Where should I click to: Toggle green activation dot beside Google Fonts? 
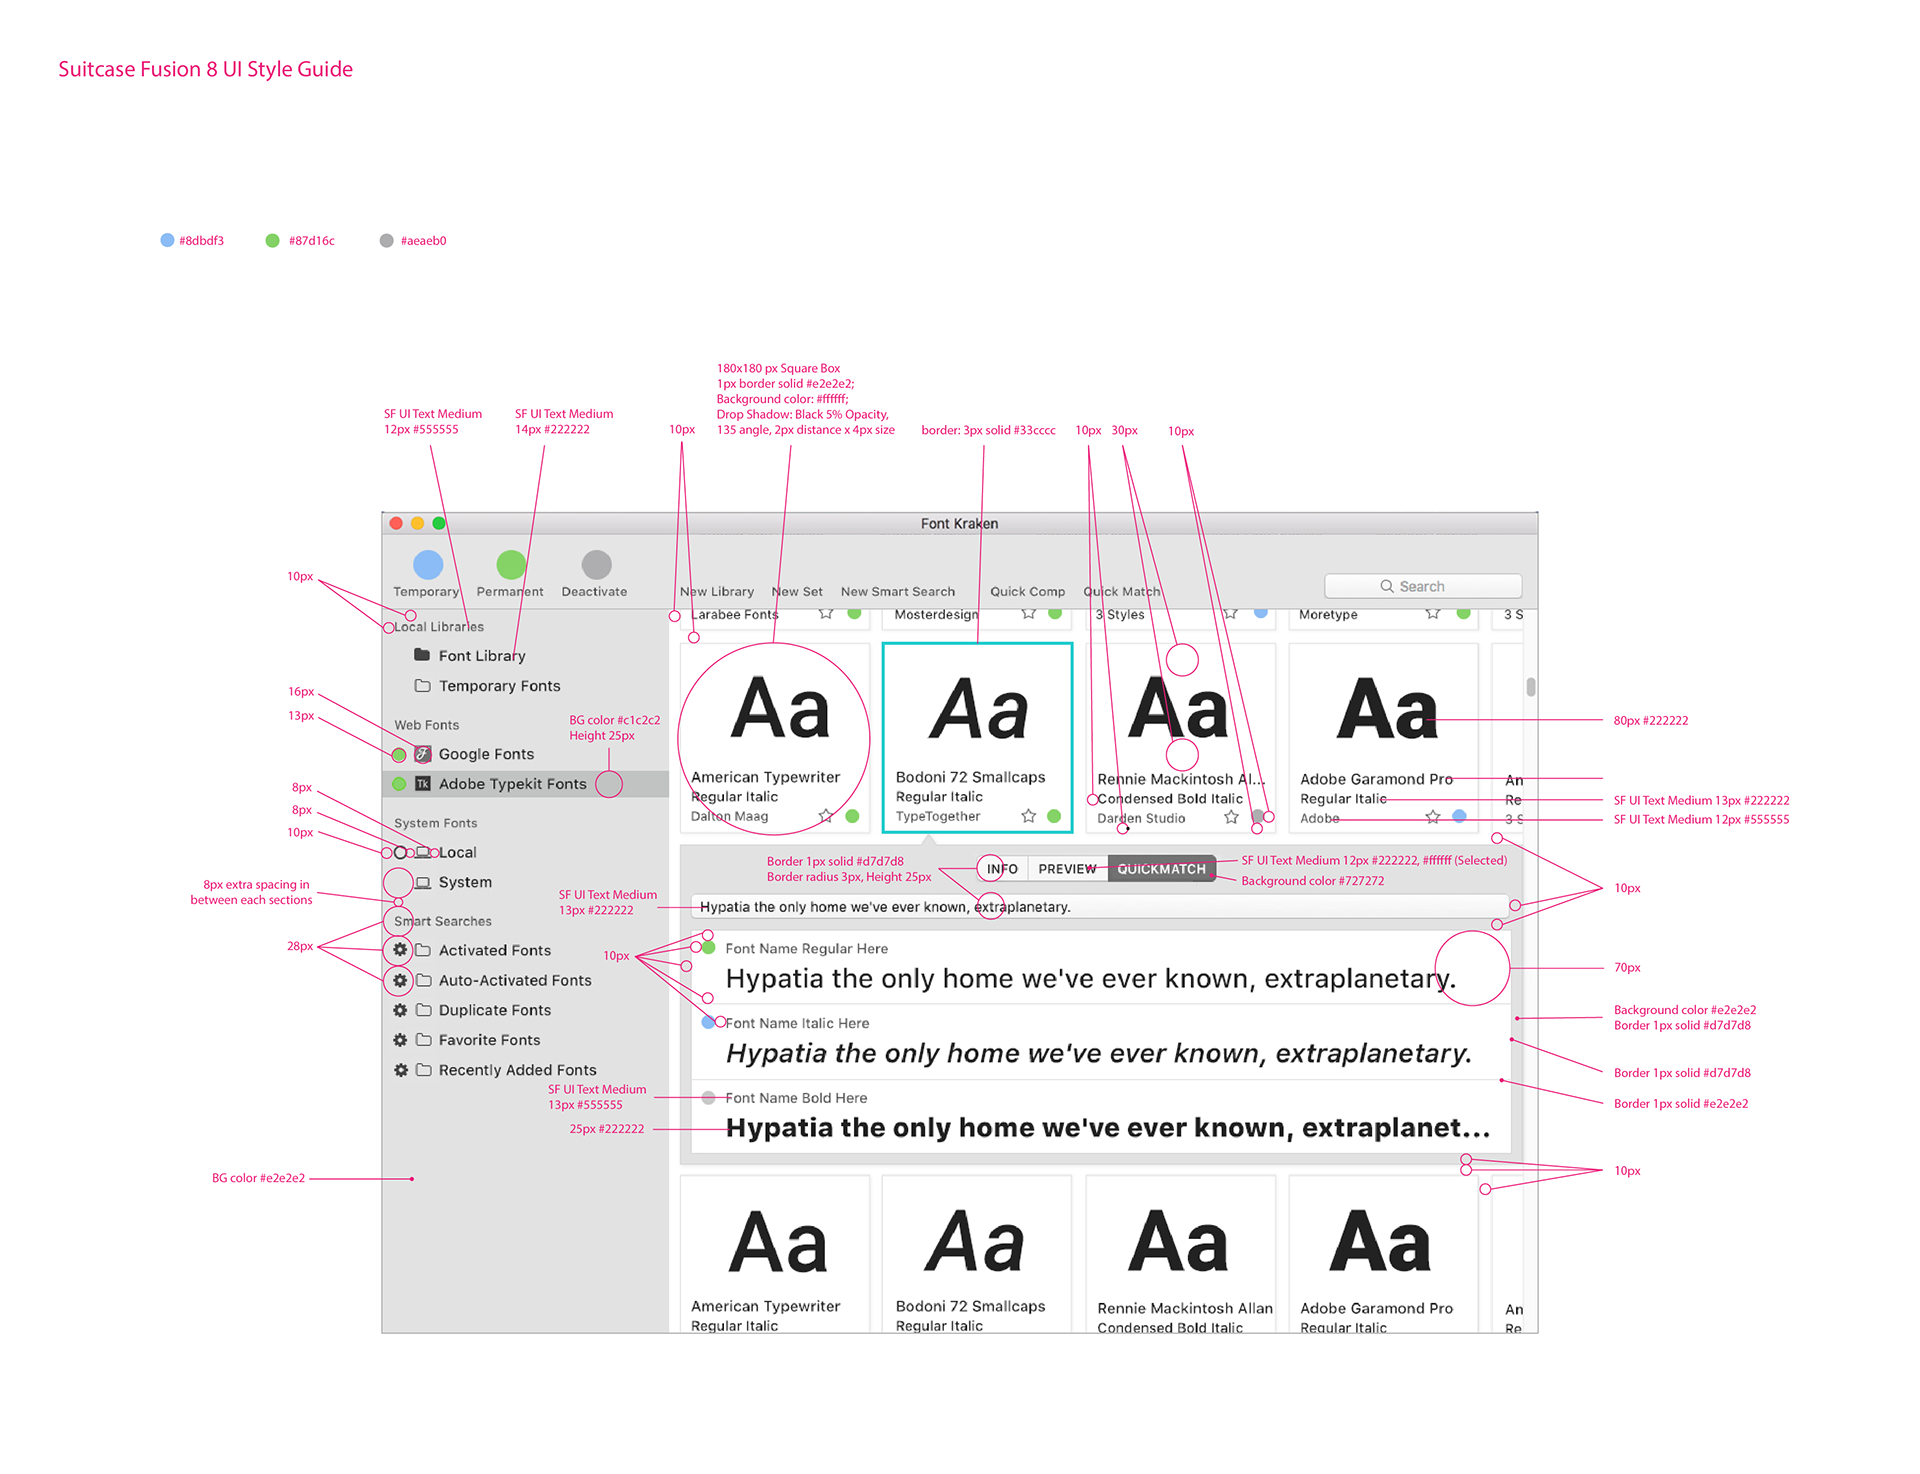[x=399, y=755]
